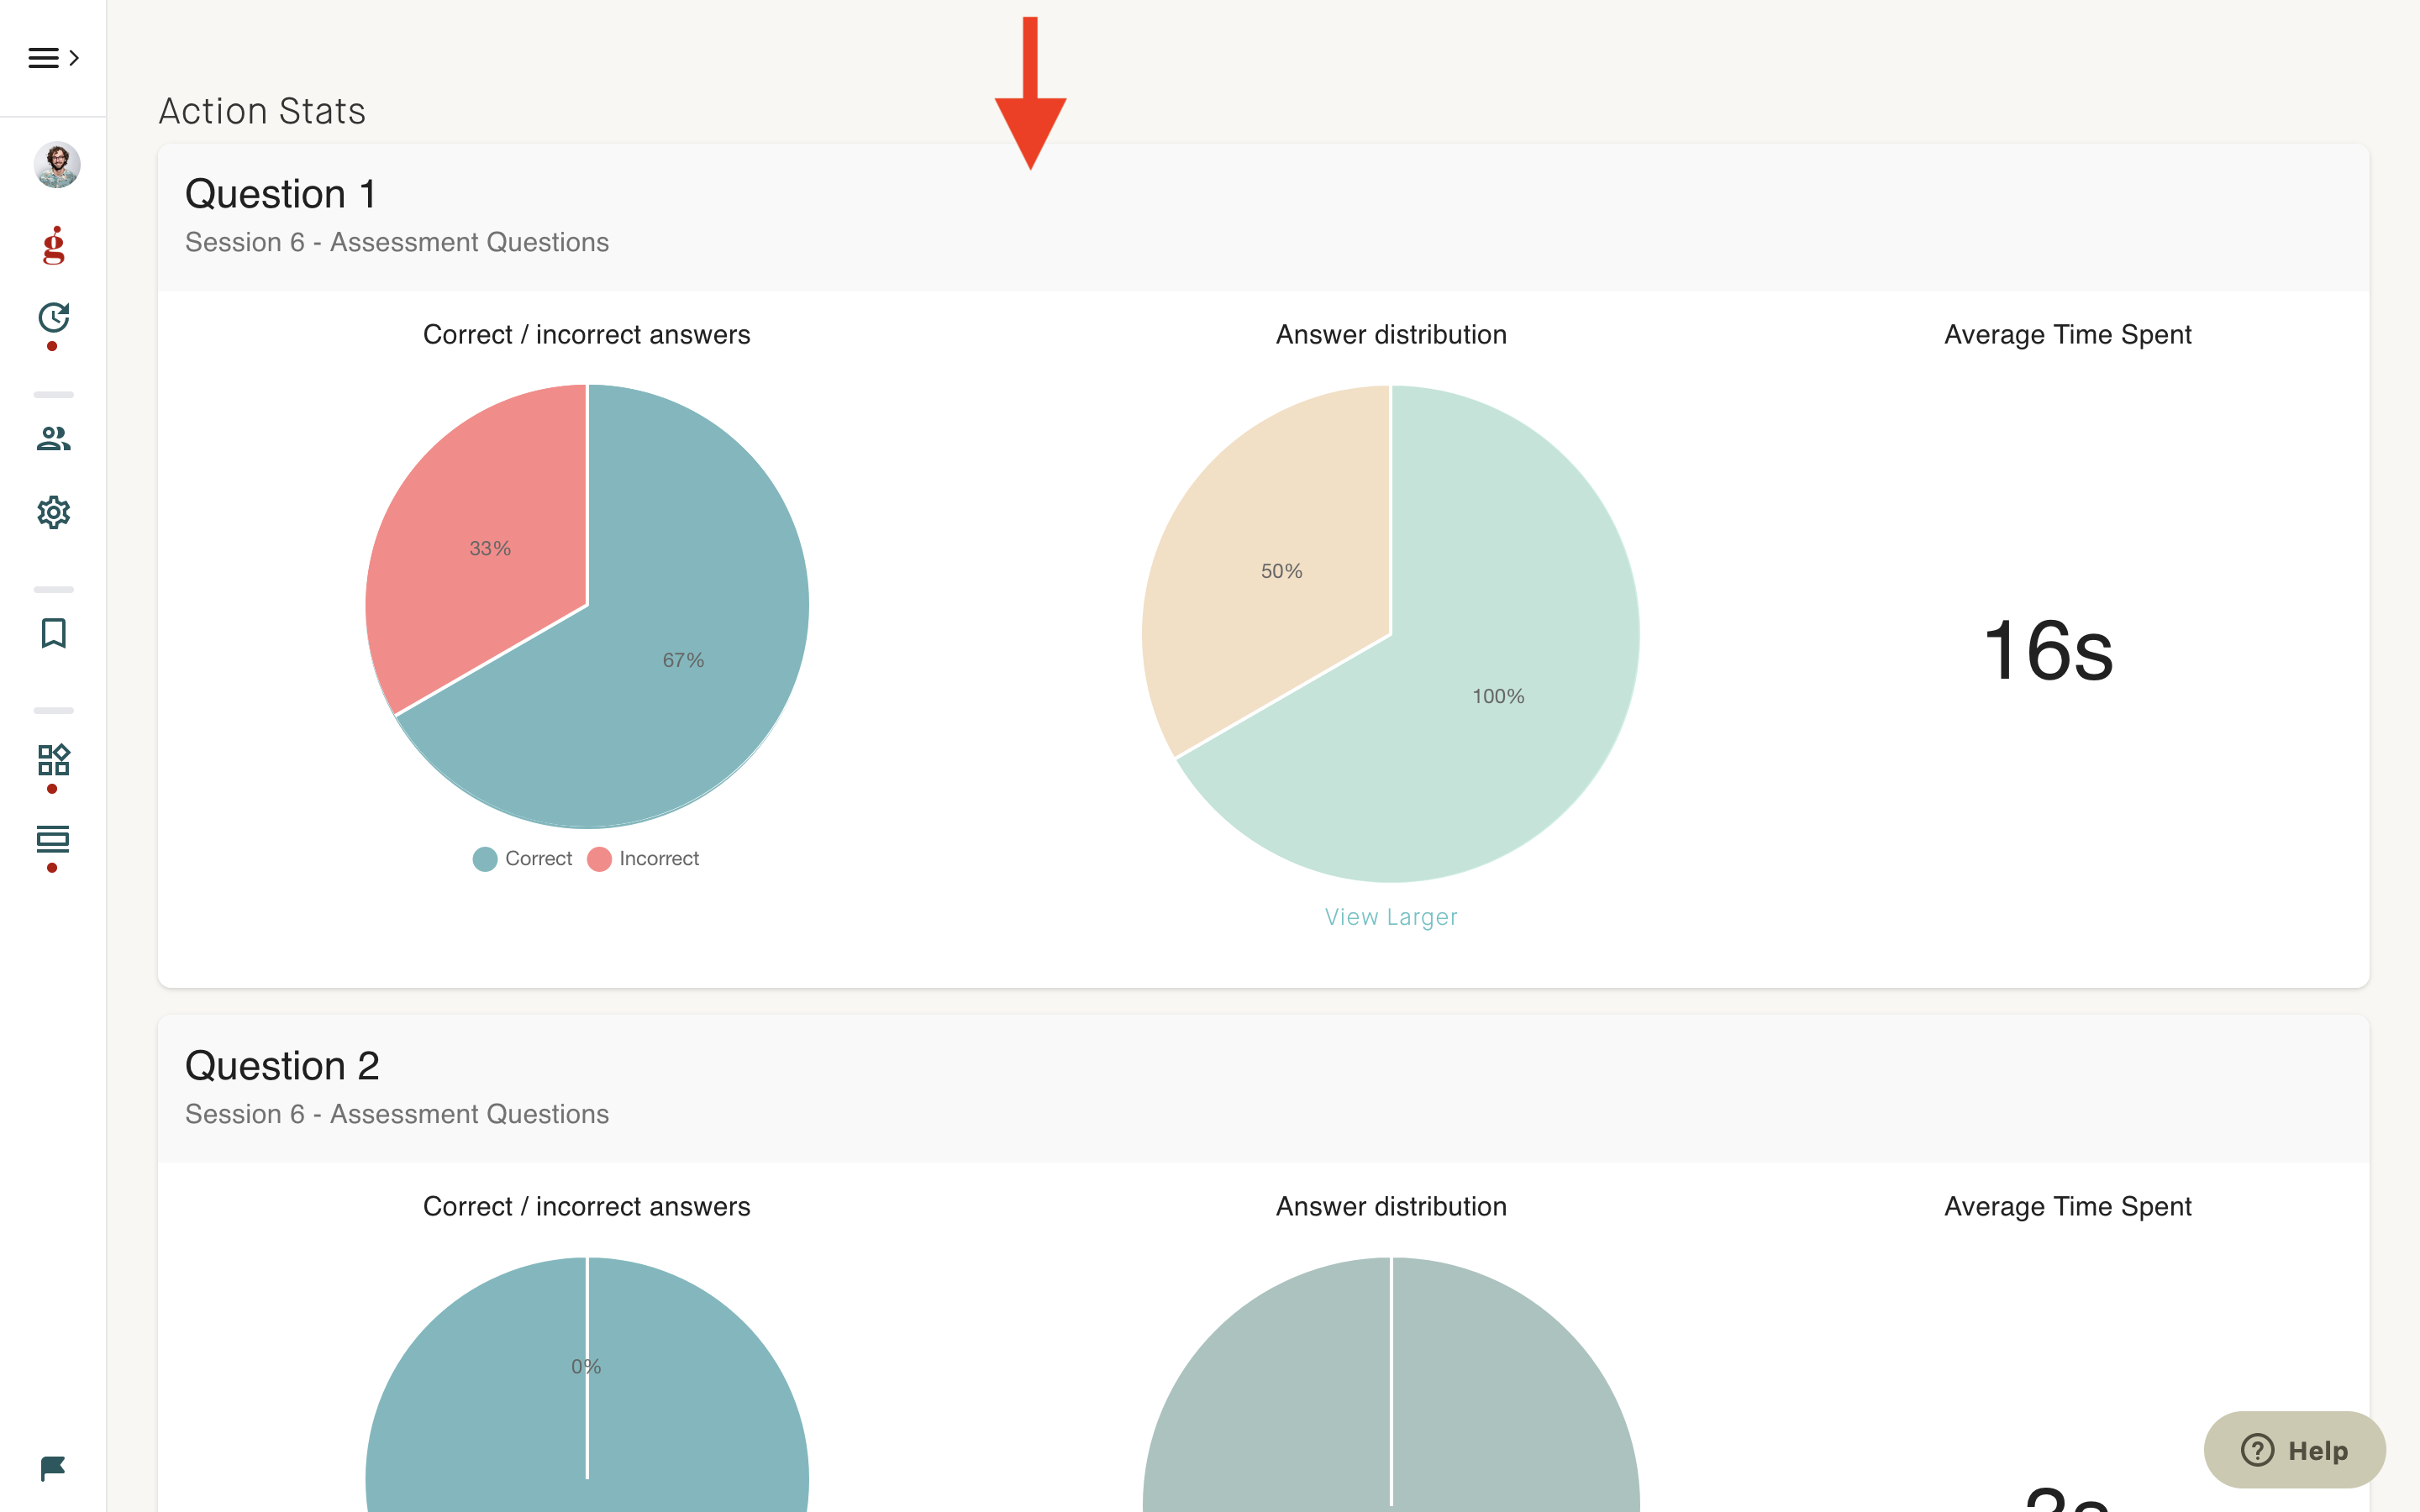Screen dimensions: 2420x1512
Task: Click 'Session 6 - Assessment Questions' under Question 1
Action: pyautogui.click(x=397, y=242)
